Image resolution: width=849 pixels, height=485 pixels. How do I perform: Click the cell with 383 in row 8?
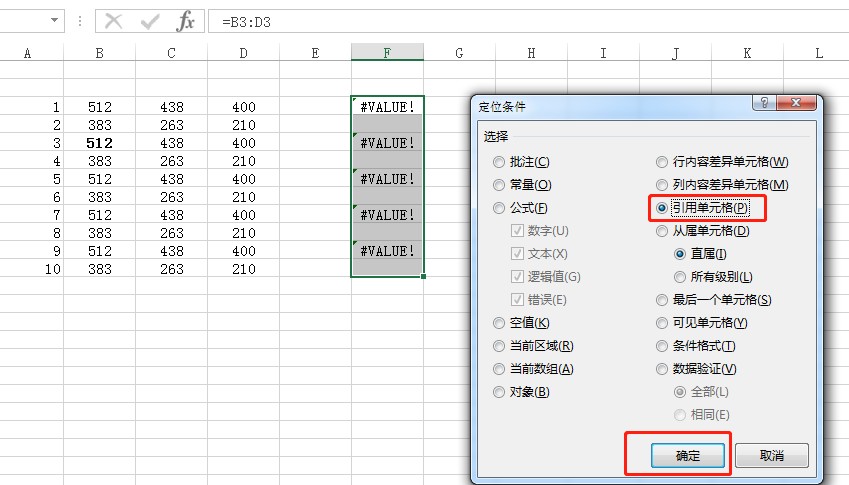tap(100, 233)
